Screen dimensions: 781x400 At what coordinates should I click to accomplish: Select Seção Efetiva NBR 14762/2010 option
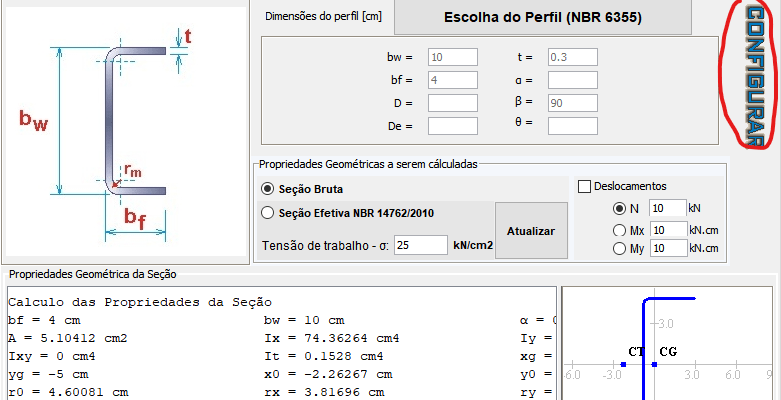[x=267, y=212]
